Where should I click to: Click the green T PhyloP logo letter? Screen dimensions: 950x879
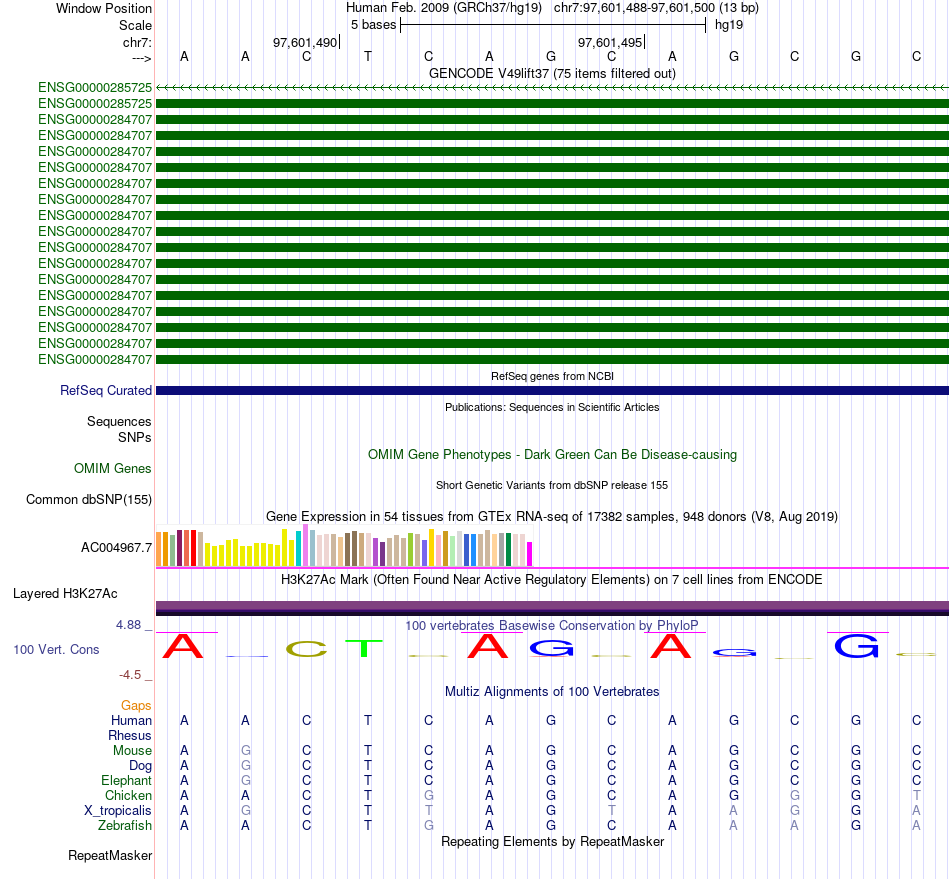(364, 648)
